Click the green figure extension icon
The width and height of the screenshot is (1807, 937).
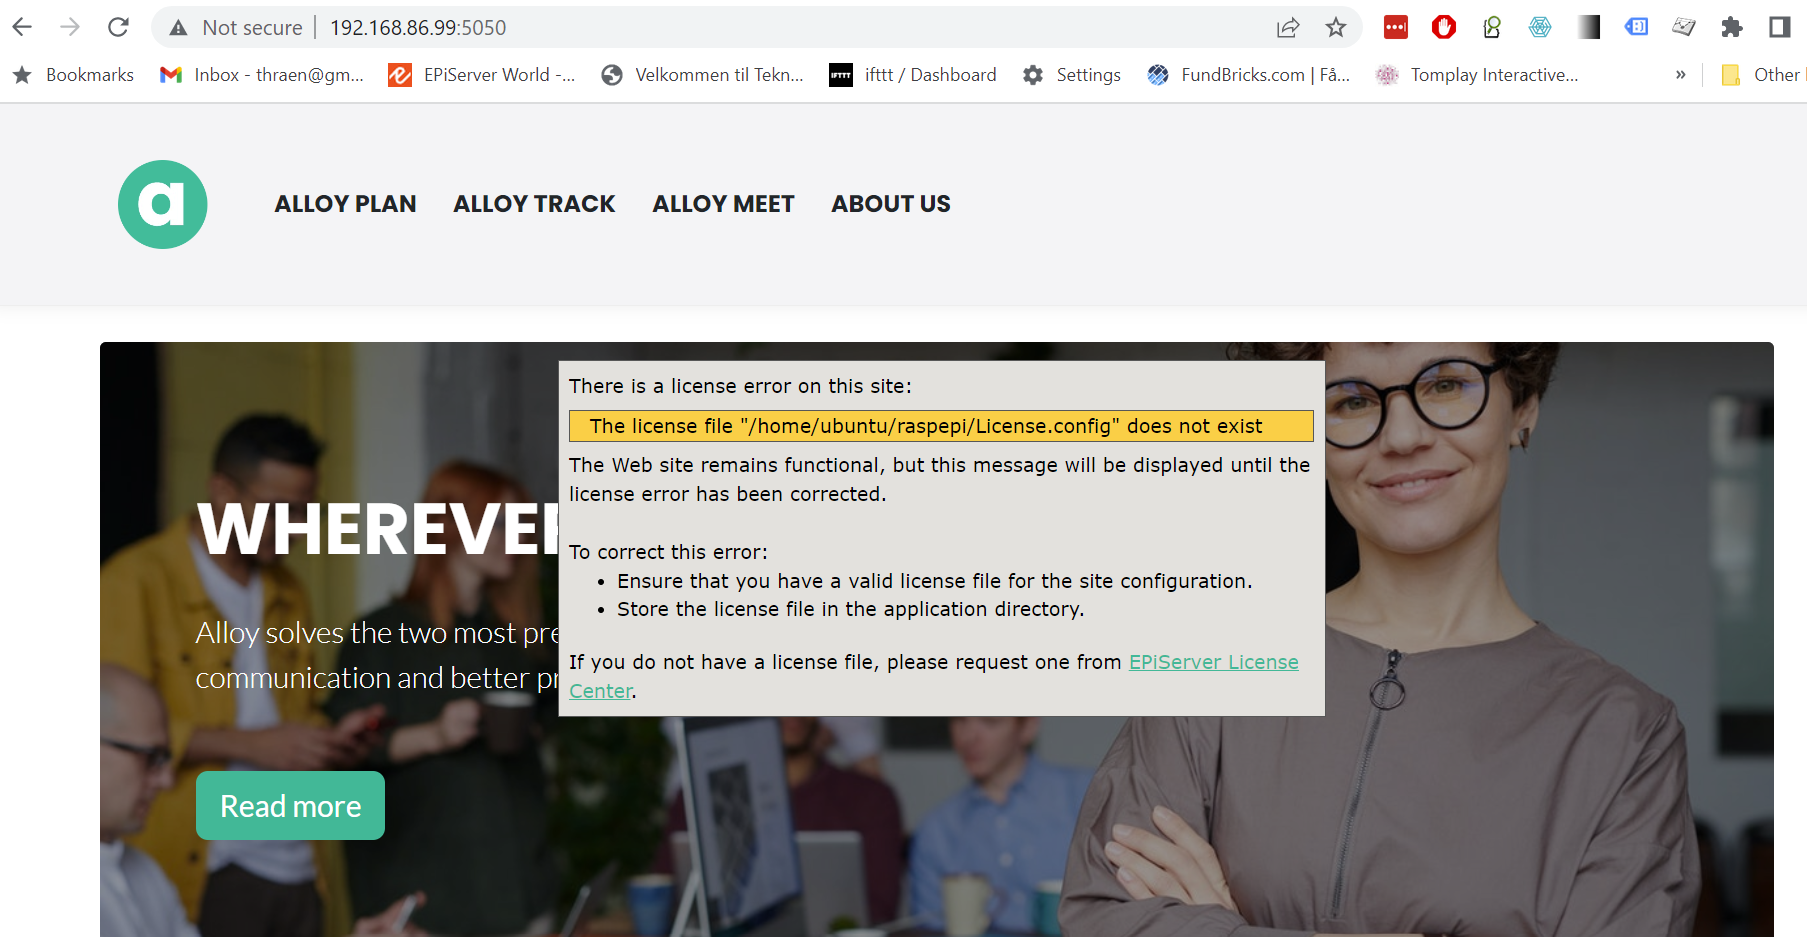click(x=1492, y=27)
